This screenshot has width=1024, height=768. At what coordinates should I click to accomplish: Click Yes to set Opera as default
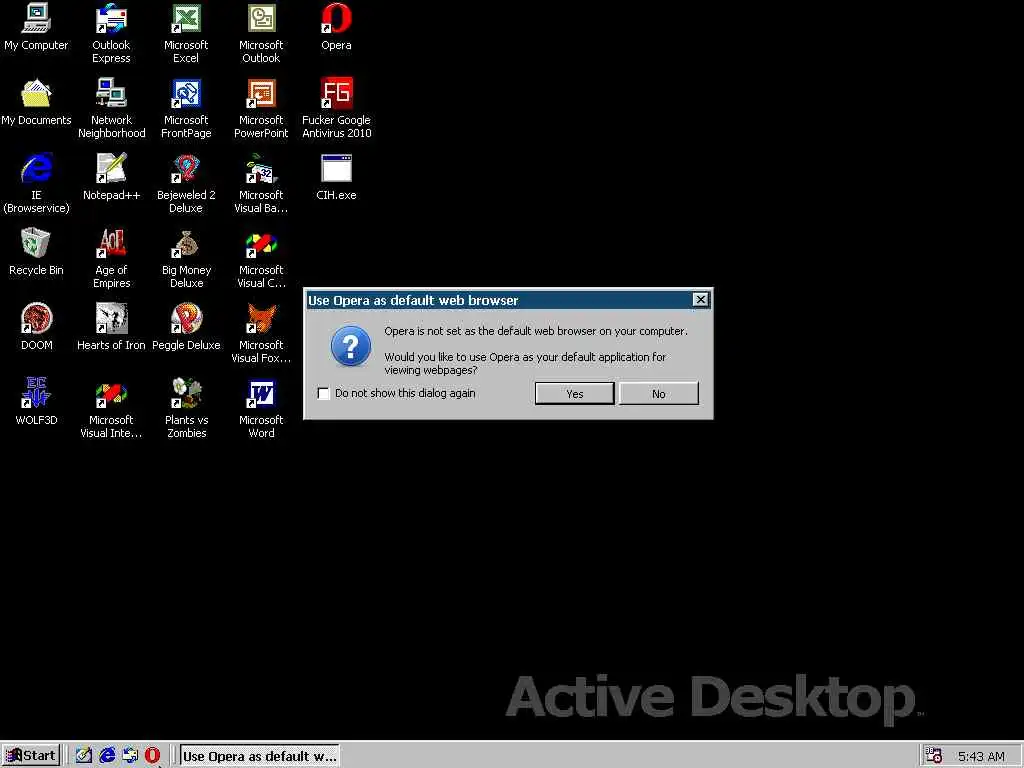tap(575, 394)
